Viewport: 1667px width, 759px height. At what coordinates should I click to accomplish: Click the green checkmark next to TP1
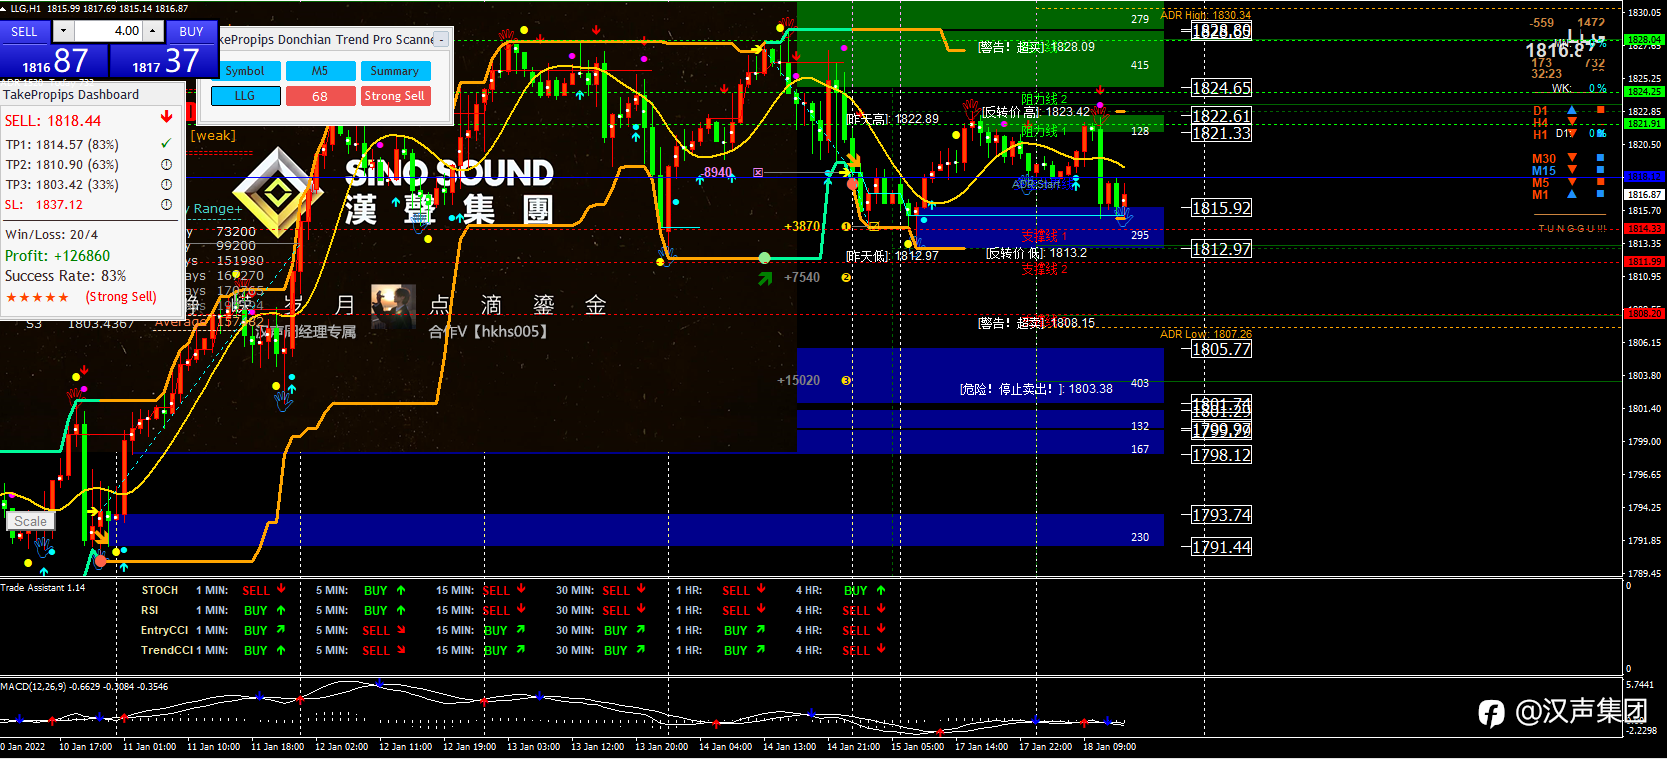[x=166, y=144]
